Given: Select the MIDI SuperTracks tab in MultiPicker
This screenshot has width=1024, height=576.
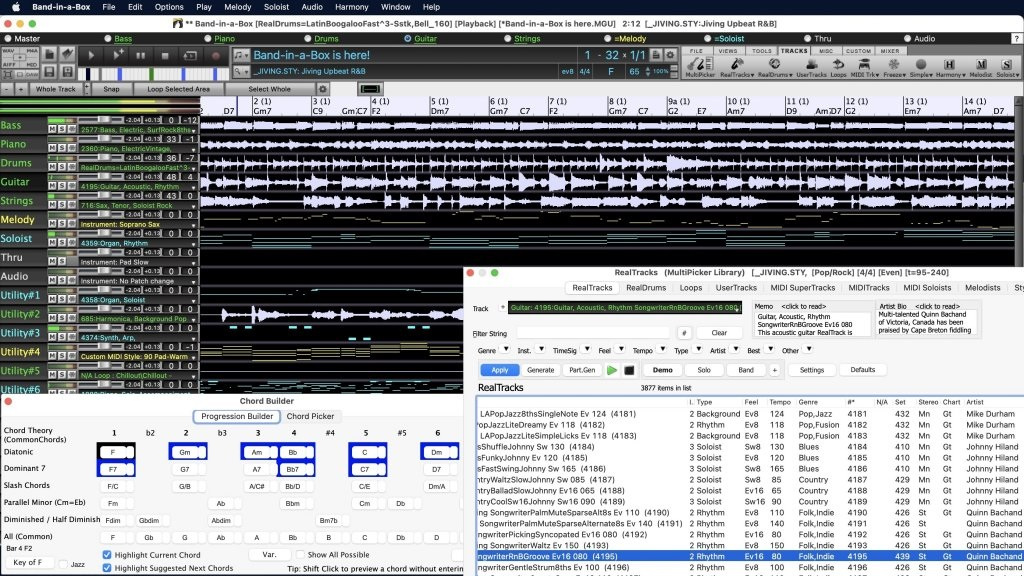Looking at the screenshot, I should pyautogui.click(x=802, y=288).
